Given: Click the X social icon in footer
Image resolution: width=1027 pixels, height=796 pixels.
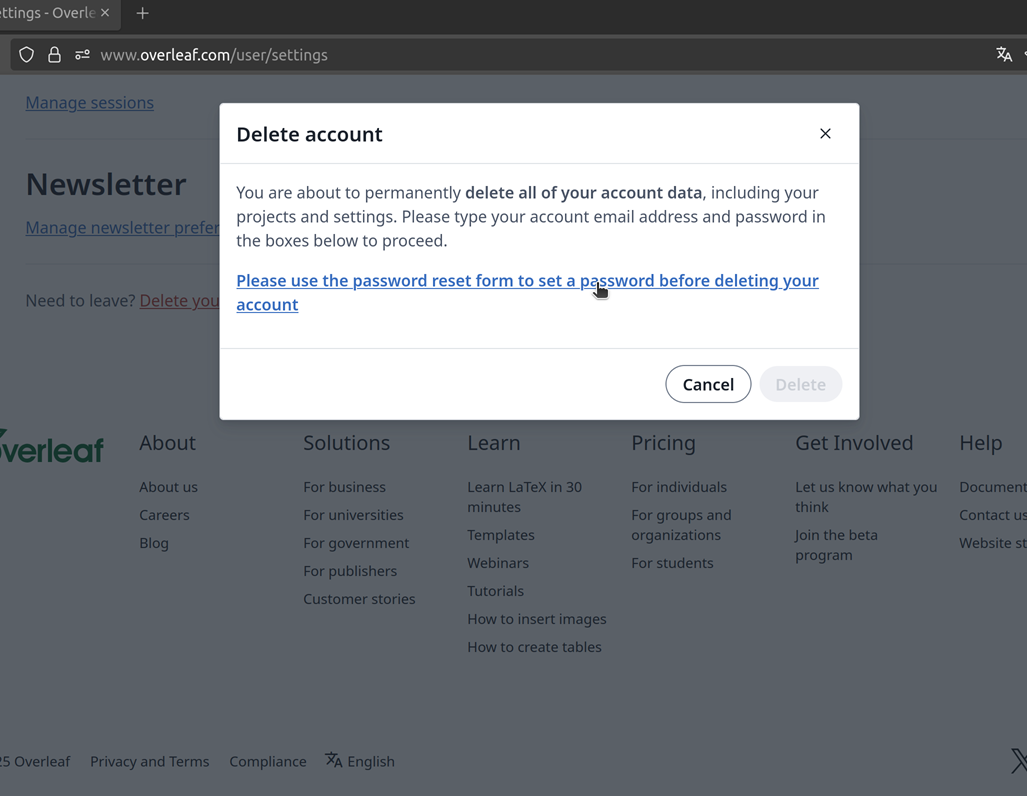Looking at the screenshot, I should 1018,761.
